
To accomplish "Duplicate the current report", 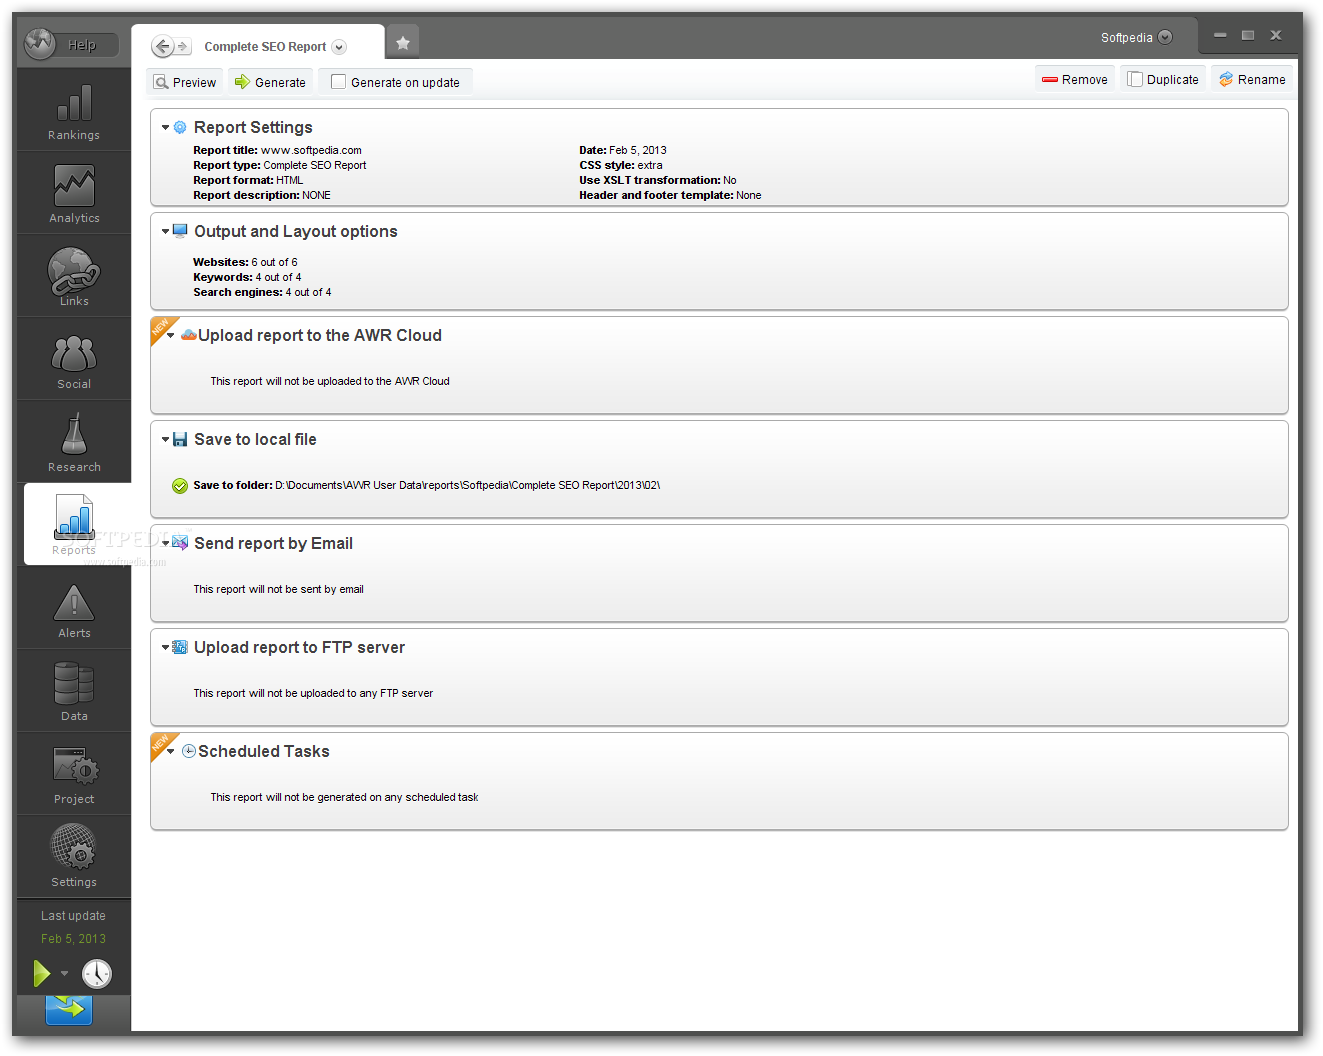I will point(1163,79).
